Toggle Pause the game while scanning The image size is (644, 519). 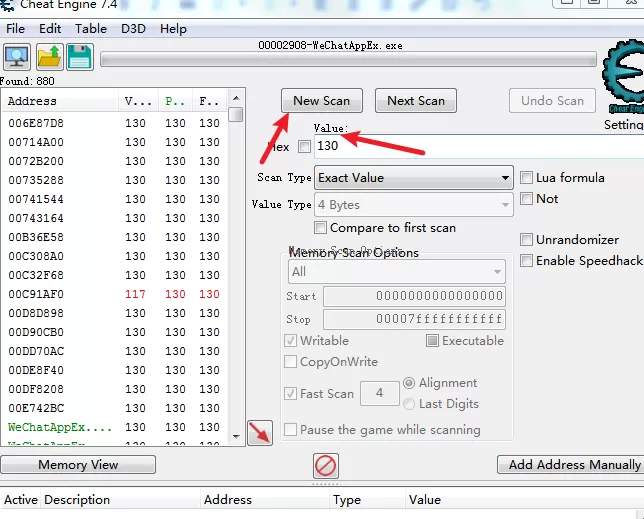(x=291, y=430)
